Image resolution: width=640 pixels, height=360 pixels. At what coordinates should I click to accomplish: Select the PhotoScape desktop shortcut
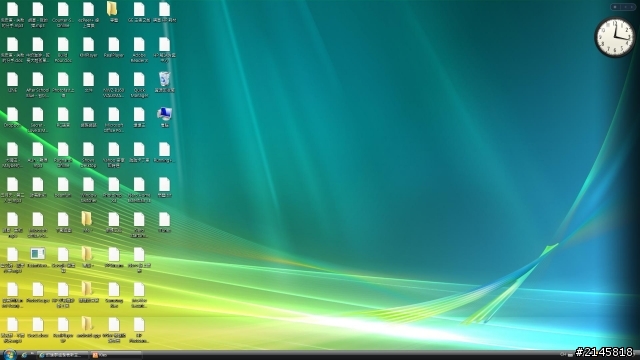point(38,293)
